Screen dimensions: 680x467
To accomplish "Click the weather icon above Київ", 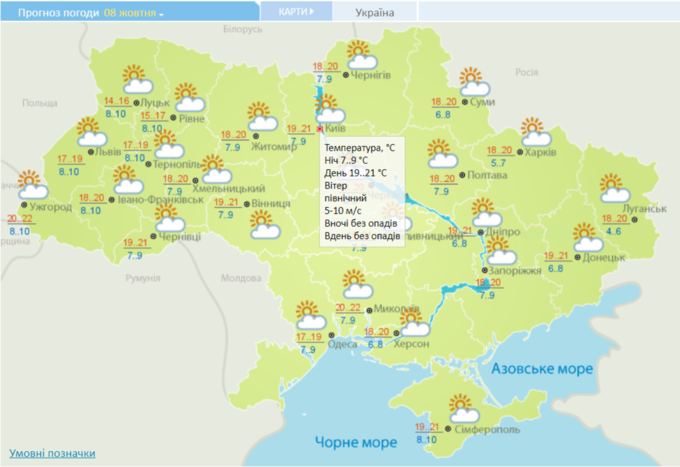I will (x=330, y=108).
